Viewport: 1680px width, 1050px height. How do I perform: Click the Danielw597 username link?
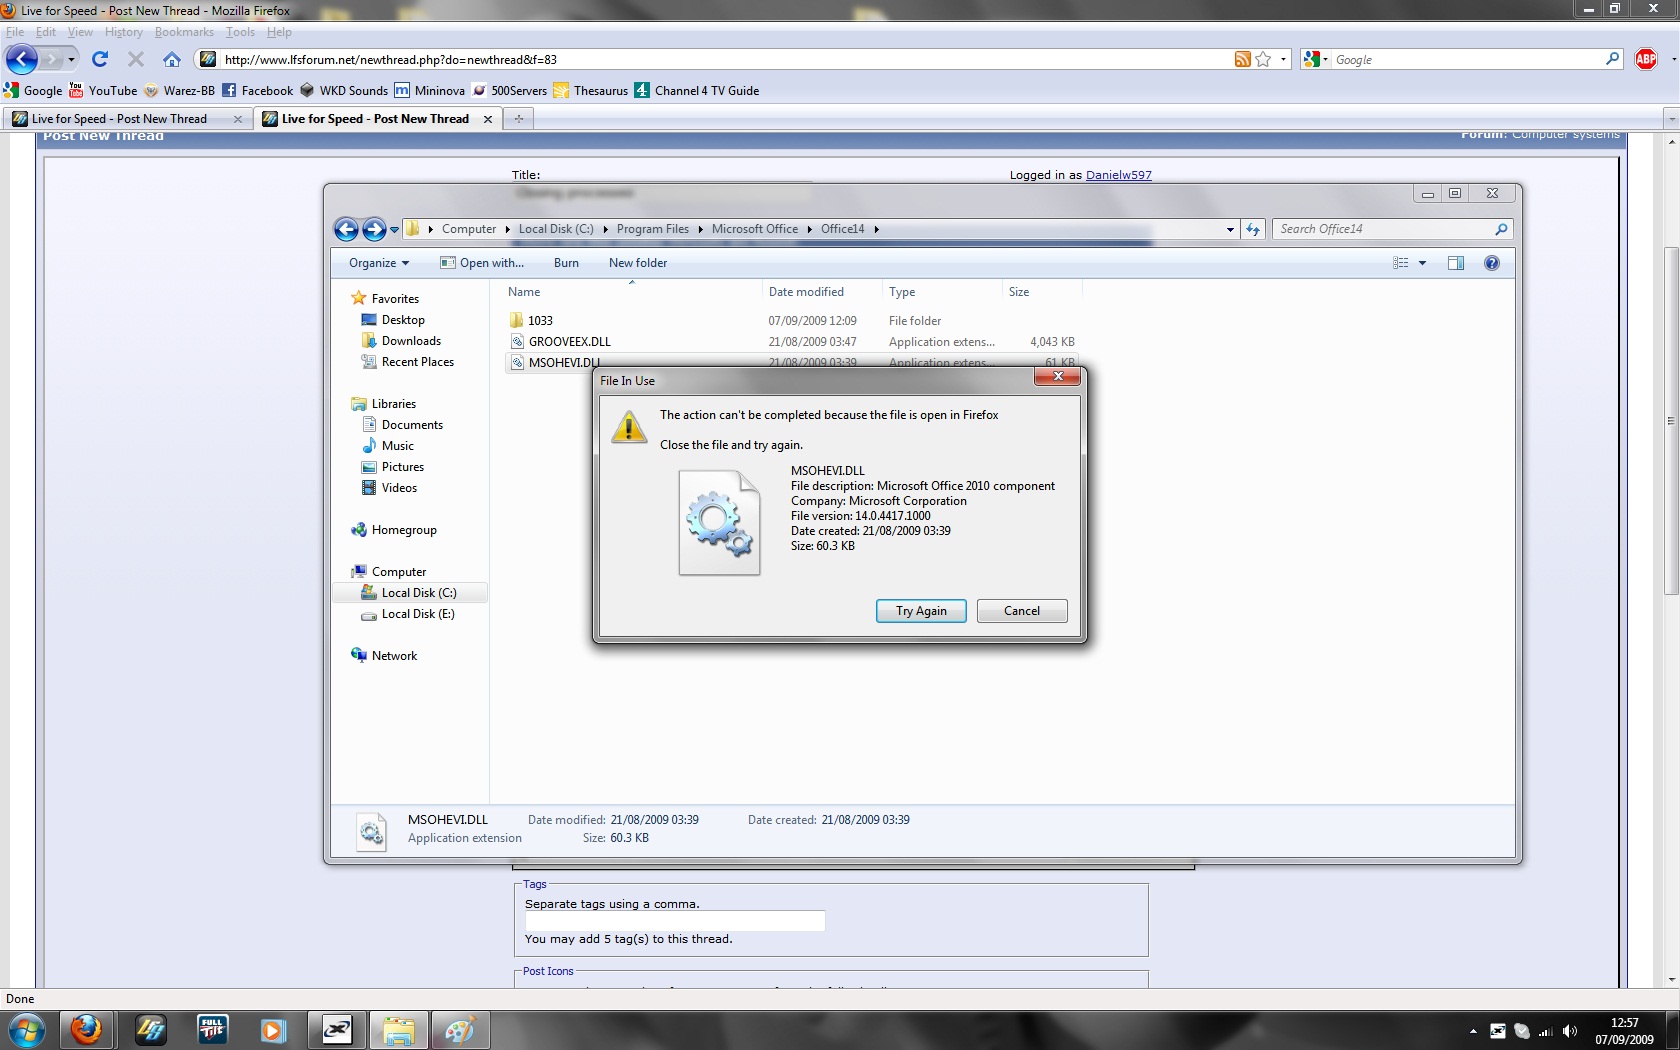pyautogui.click(x=1118, y=175)
